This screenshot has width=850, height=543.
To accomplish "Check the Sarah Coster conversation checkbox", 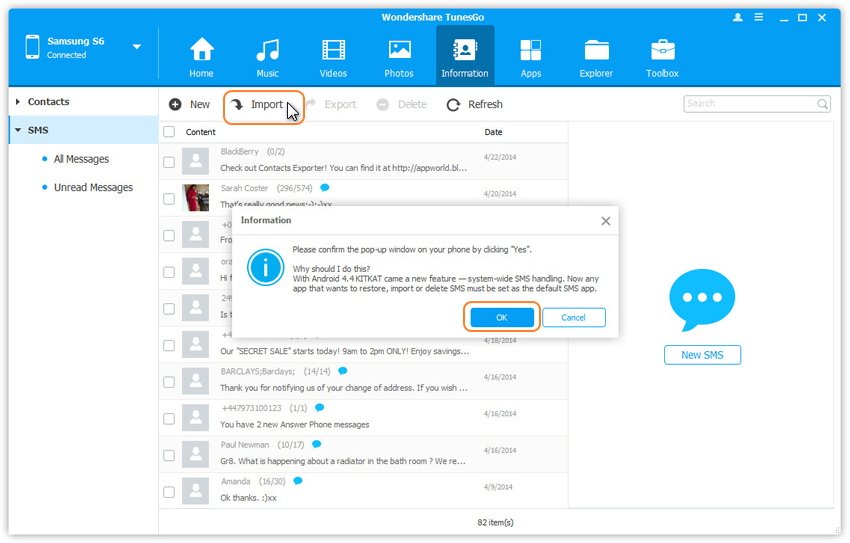I will click(169, 198).
